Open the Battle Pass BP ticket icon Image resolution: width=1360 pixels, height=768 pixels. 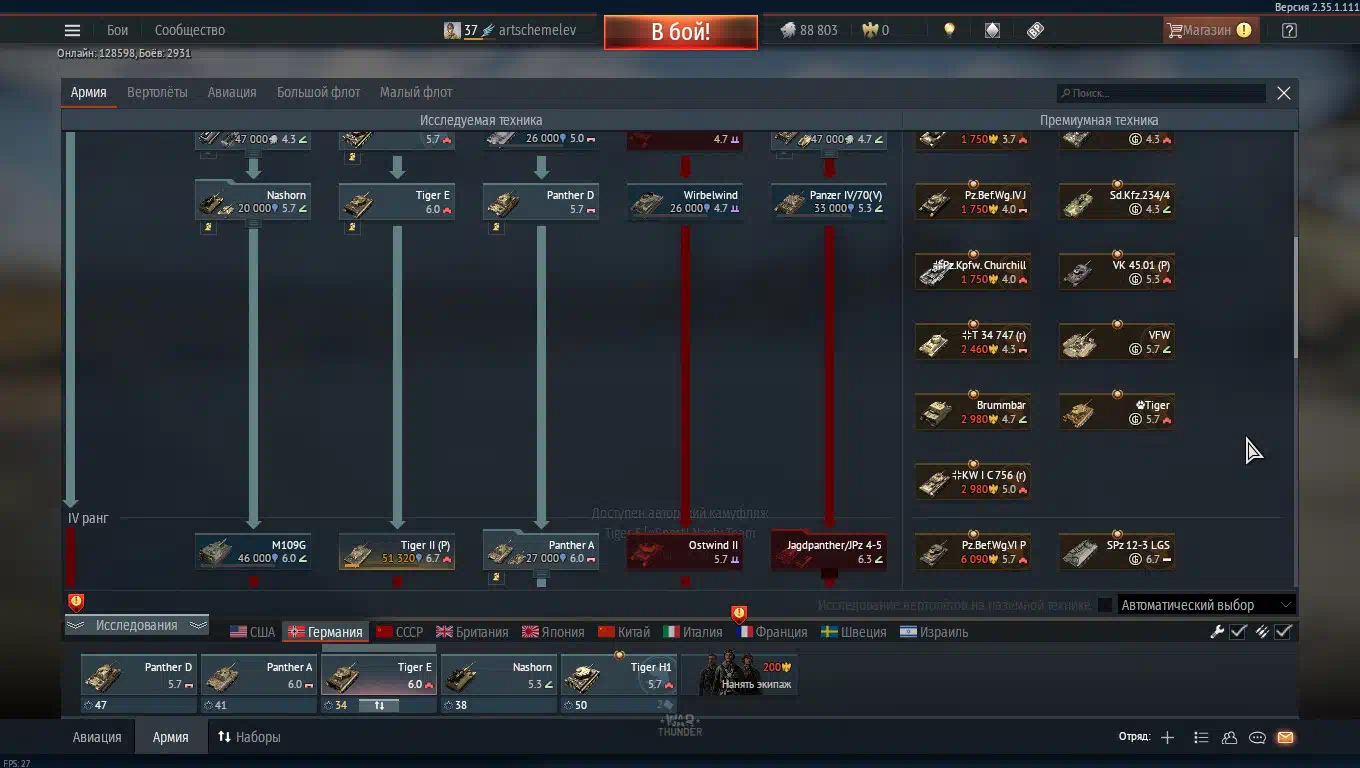click(1035, 30)
